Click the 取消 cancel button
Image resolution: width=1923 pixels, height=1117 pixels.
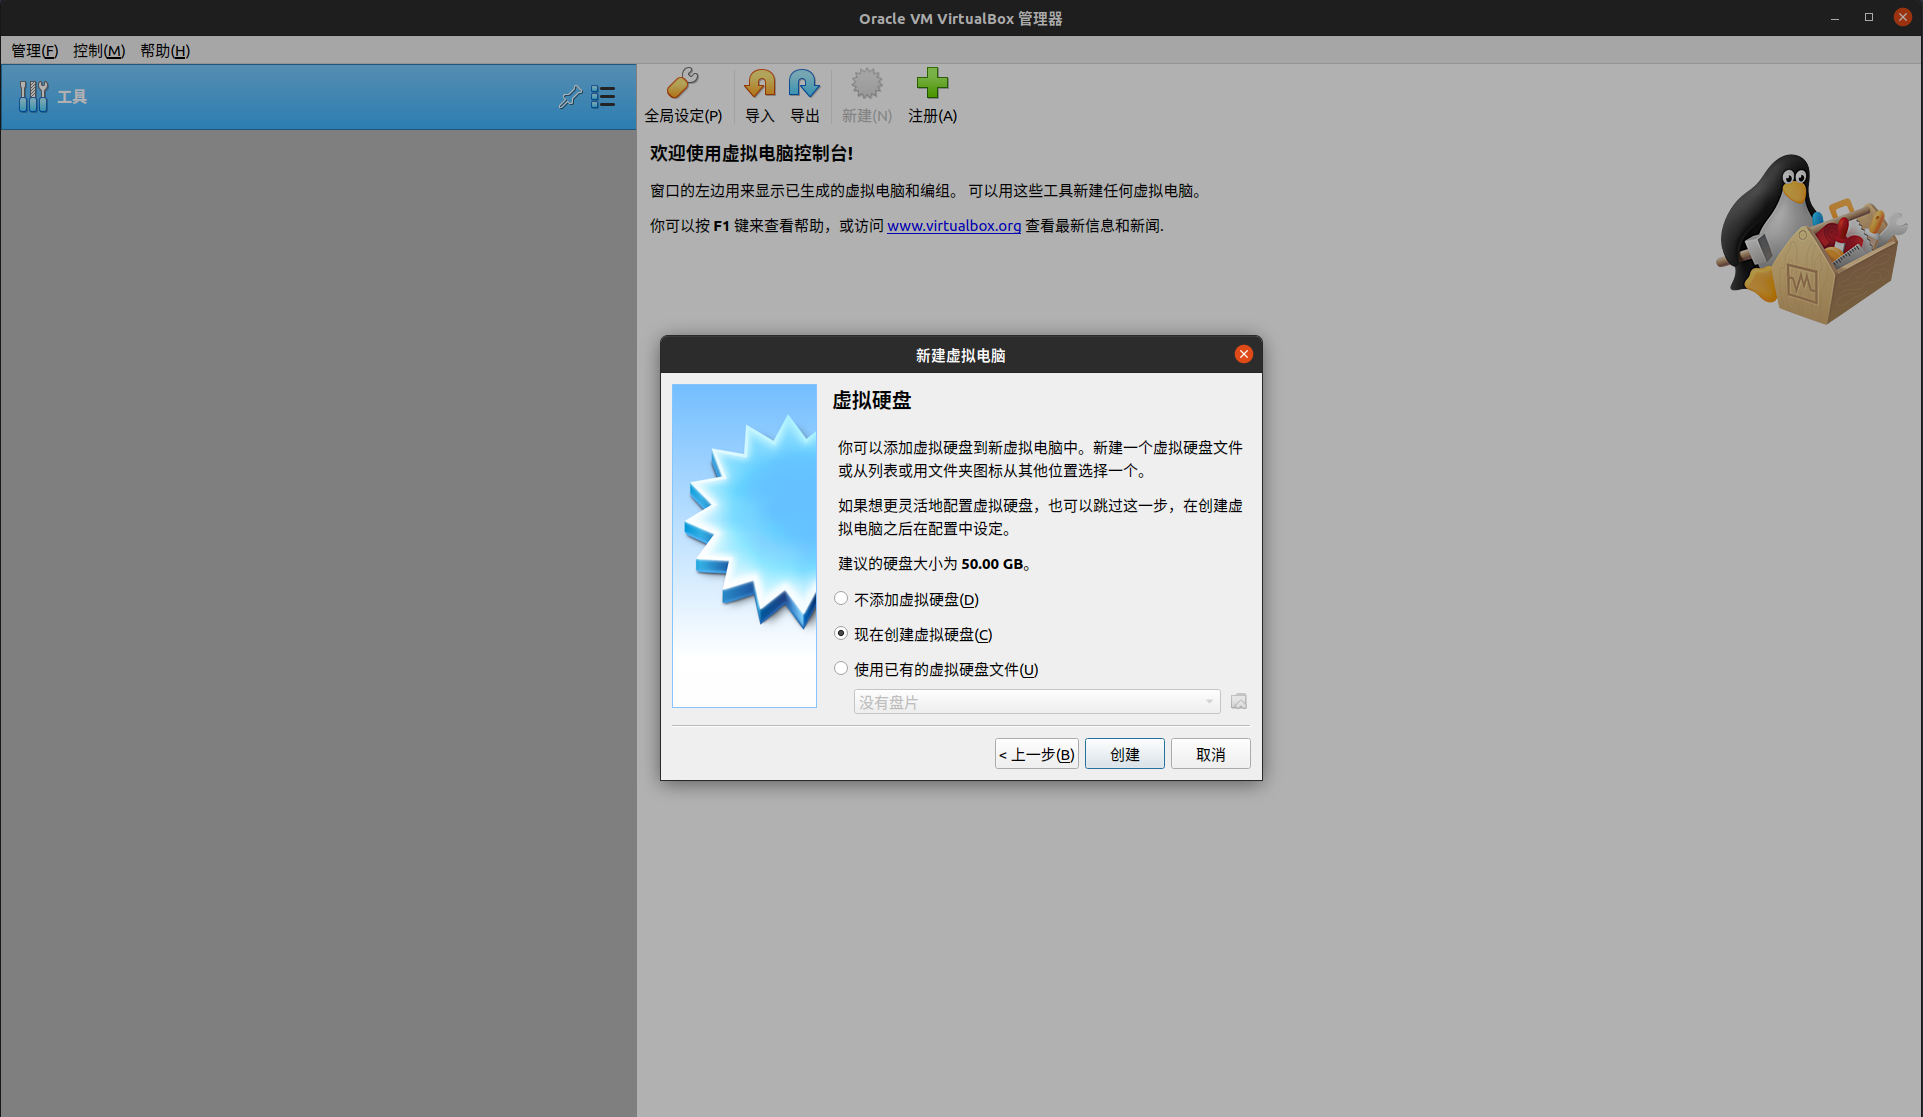1211,754
